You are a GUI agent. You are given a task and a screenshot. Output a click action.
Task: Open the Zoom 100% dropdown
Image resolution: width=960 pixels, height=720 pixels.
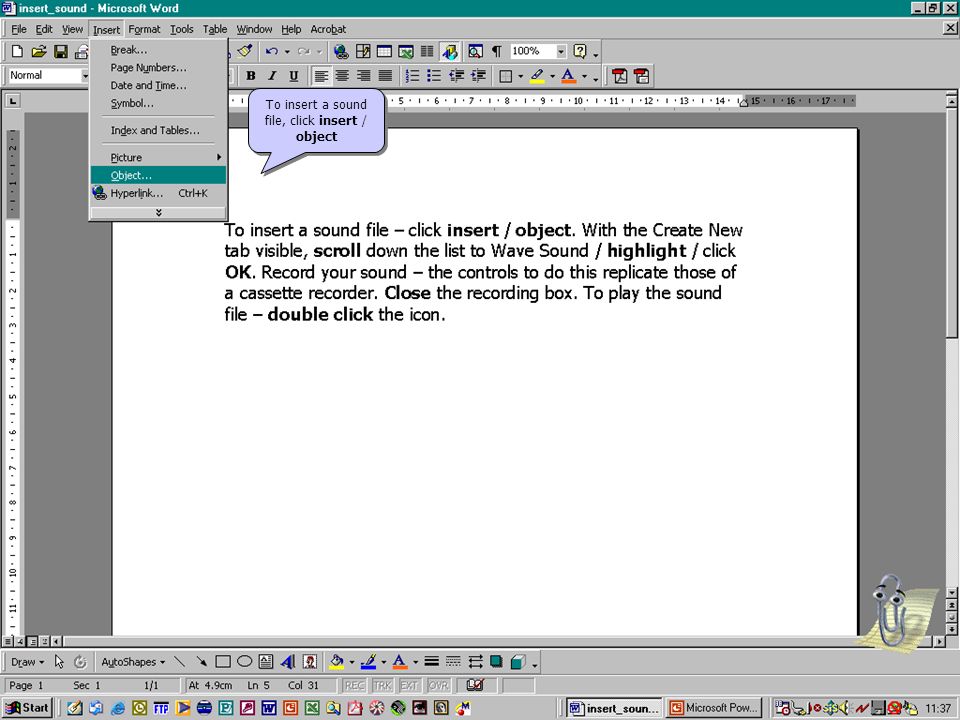tap(561, 51)
